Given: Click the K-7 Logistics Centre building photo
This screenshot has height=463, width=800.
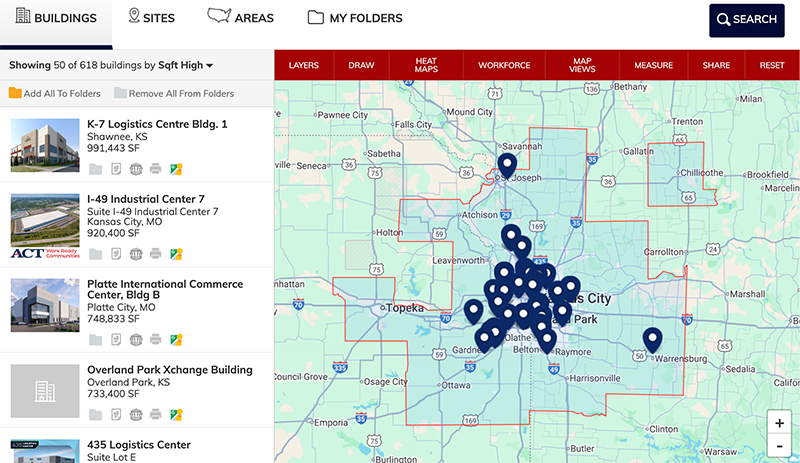Looking at the screenshot, I should (x=45, y=145).
